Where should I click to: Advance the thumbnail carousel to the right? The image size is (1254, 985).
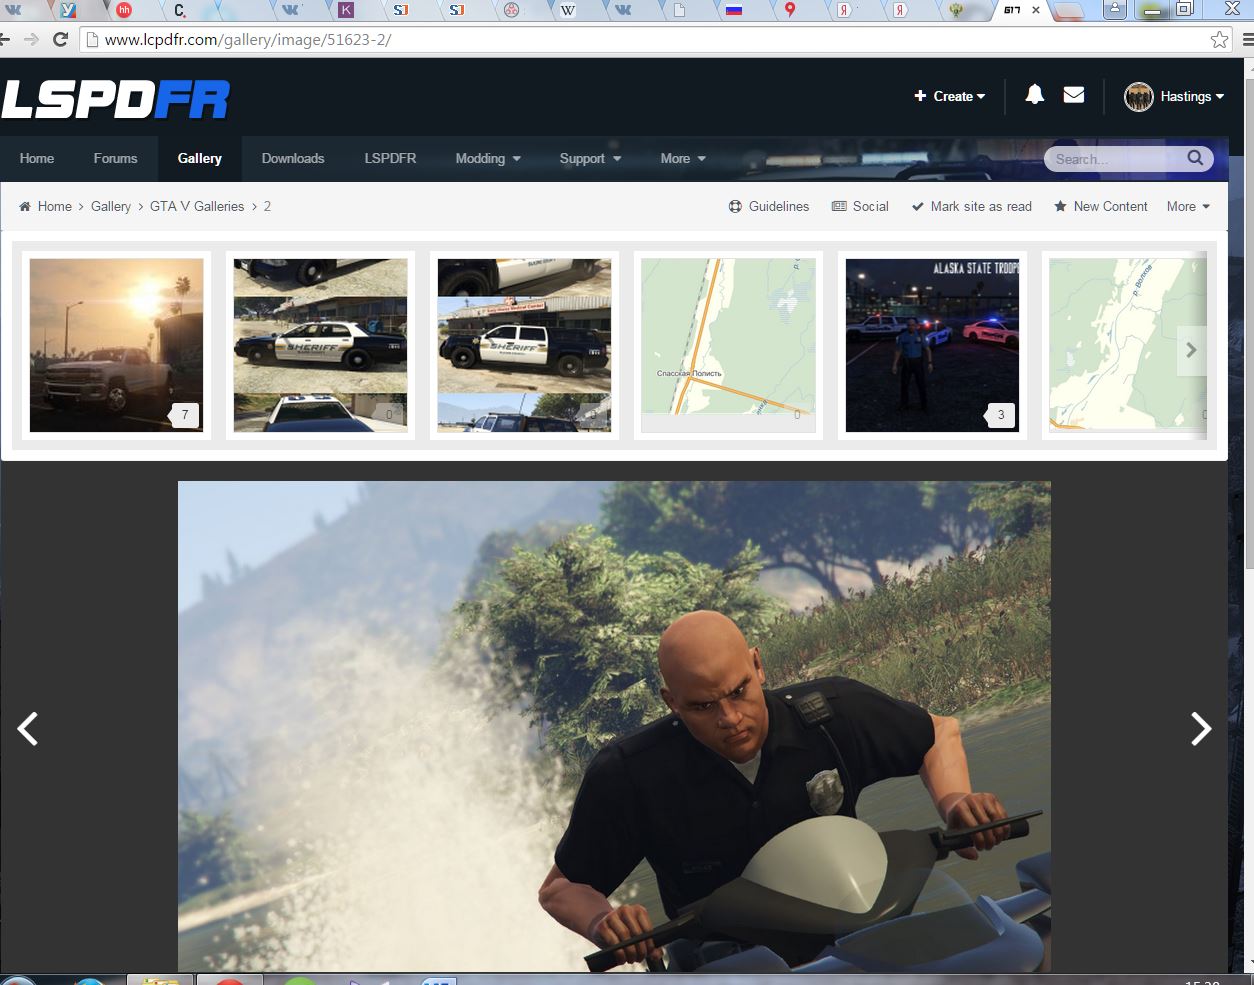click(x=1191, y=350)
